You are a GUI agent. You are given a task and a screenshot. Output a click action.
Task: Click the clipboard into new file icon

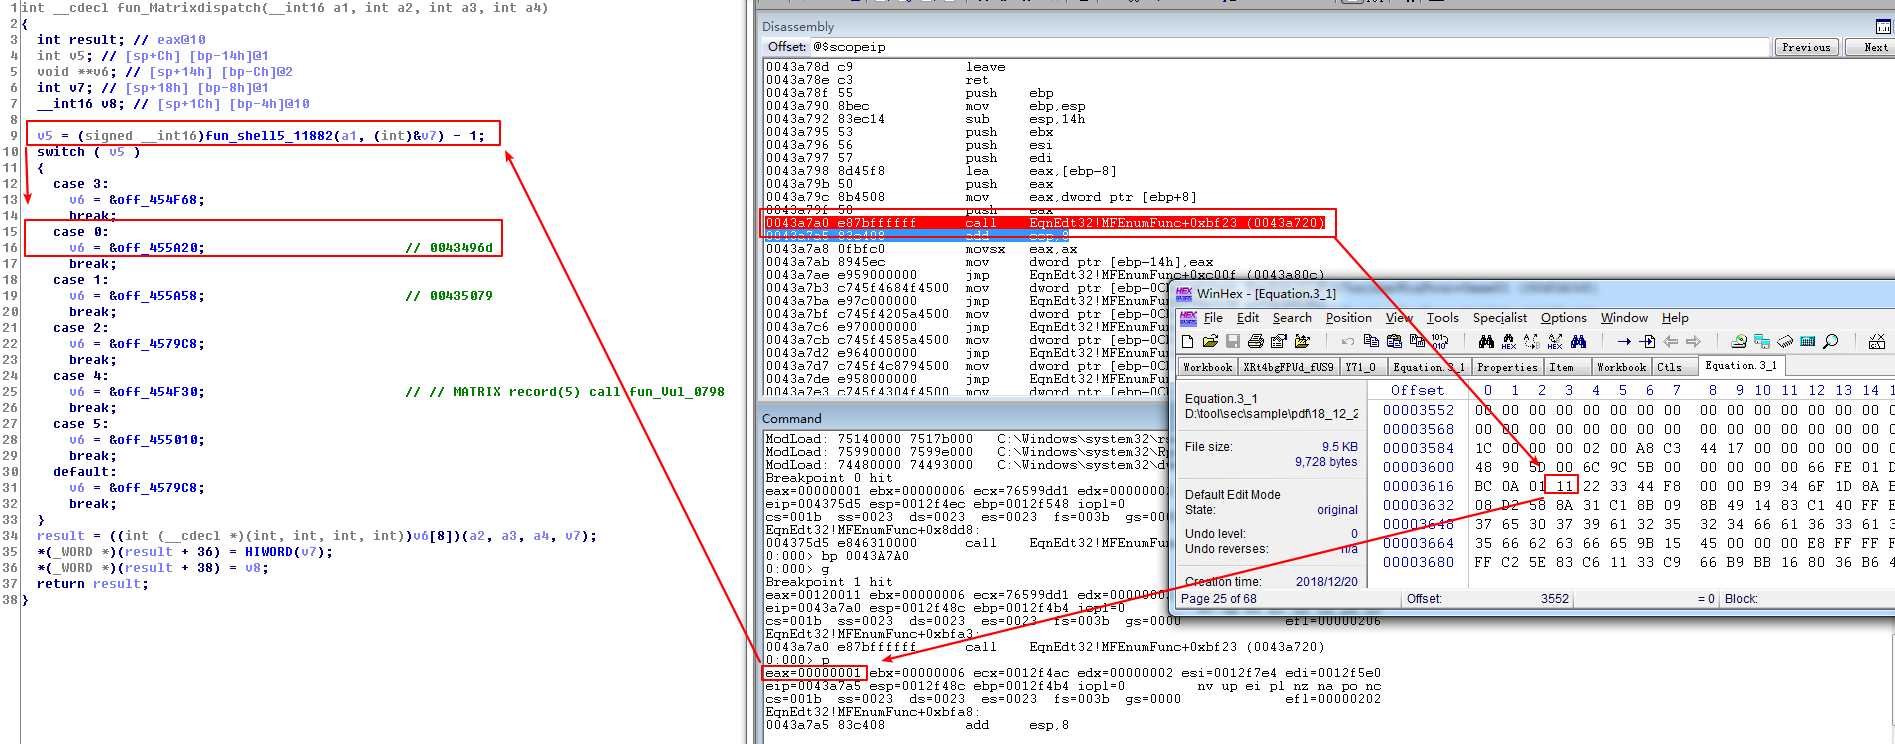point(1417,341)
